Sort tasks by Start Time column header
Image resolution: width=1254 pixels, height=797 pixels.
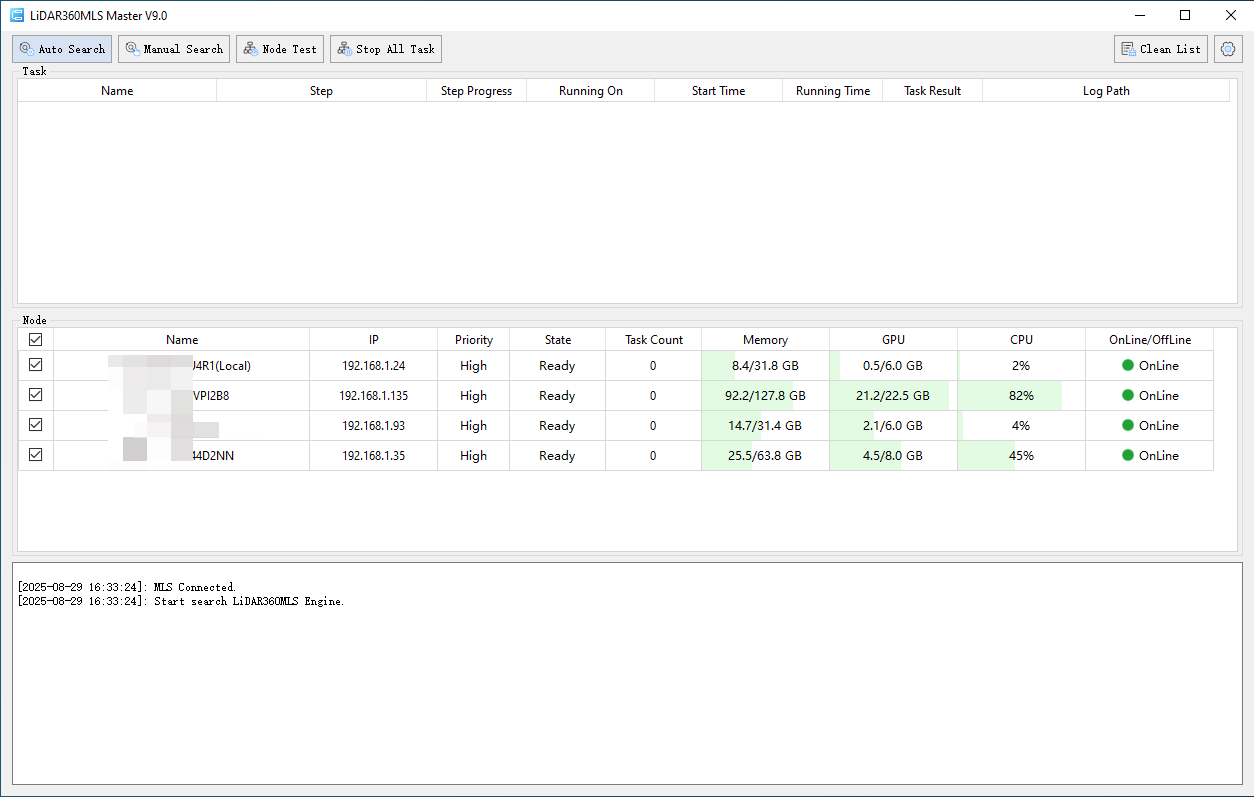(x=718, y=91)
